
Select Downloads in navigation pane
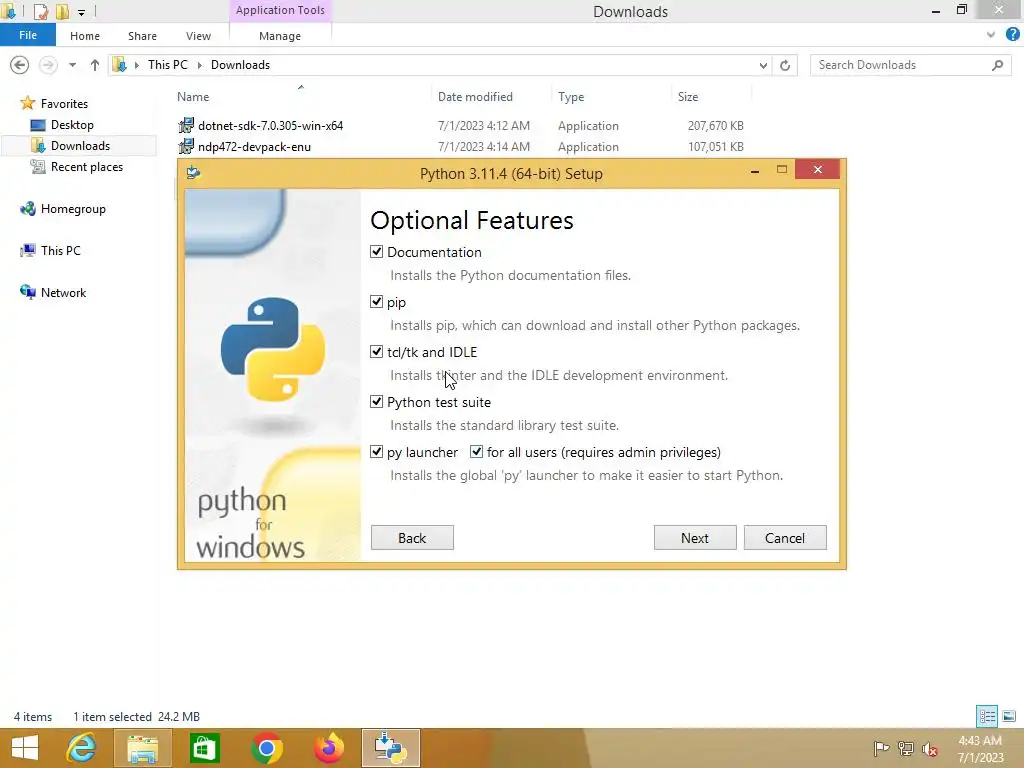(80, 145)
